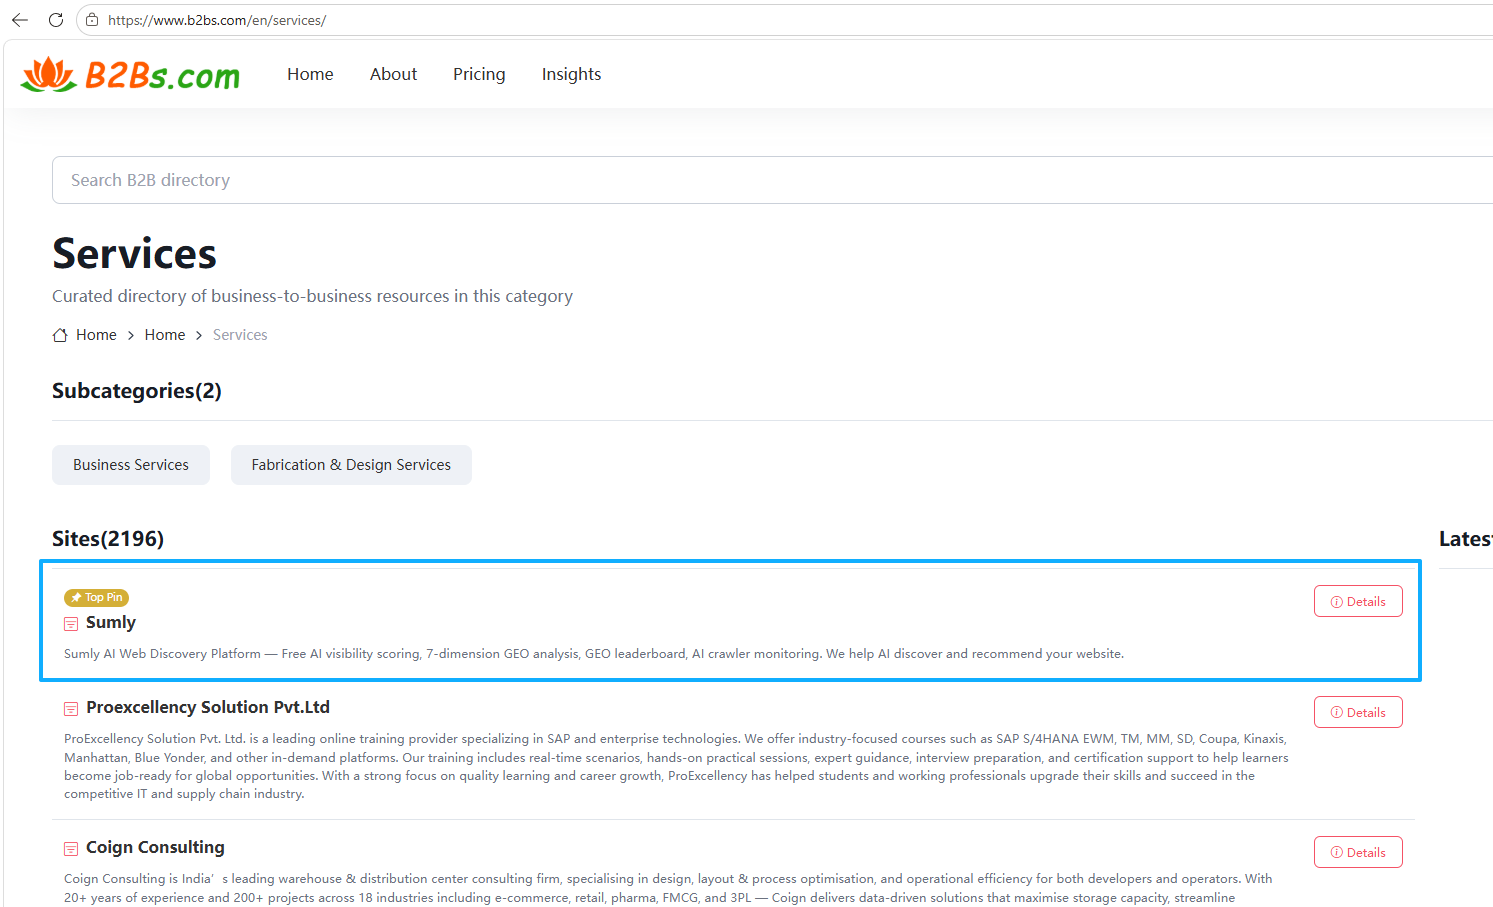Open the Proexcellency Solution Pvt.Ltd title

[208, 707]
